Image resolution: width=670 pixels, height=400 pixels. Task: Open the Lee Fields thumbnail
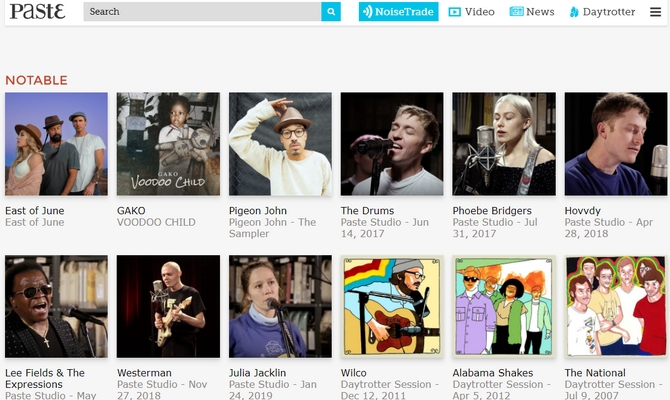tap(56, 306)
